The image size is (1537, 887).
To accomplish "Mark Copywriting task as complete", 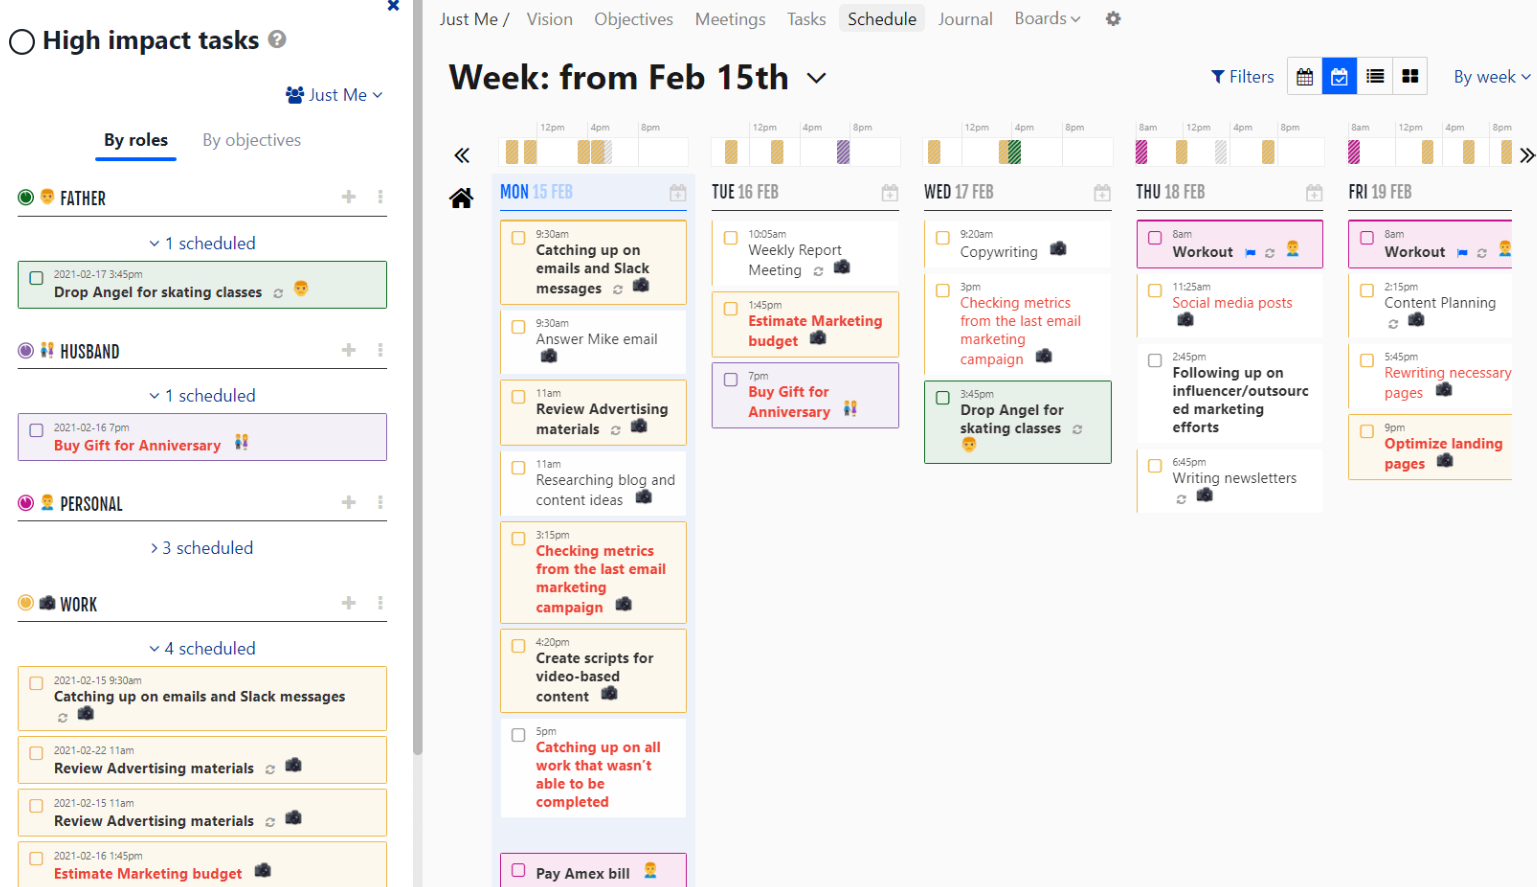I will (x=942, y=238).
